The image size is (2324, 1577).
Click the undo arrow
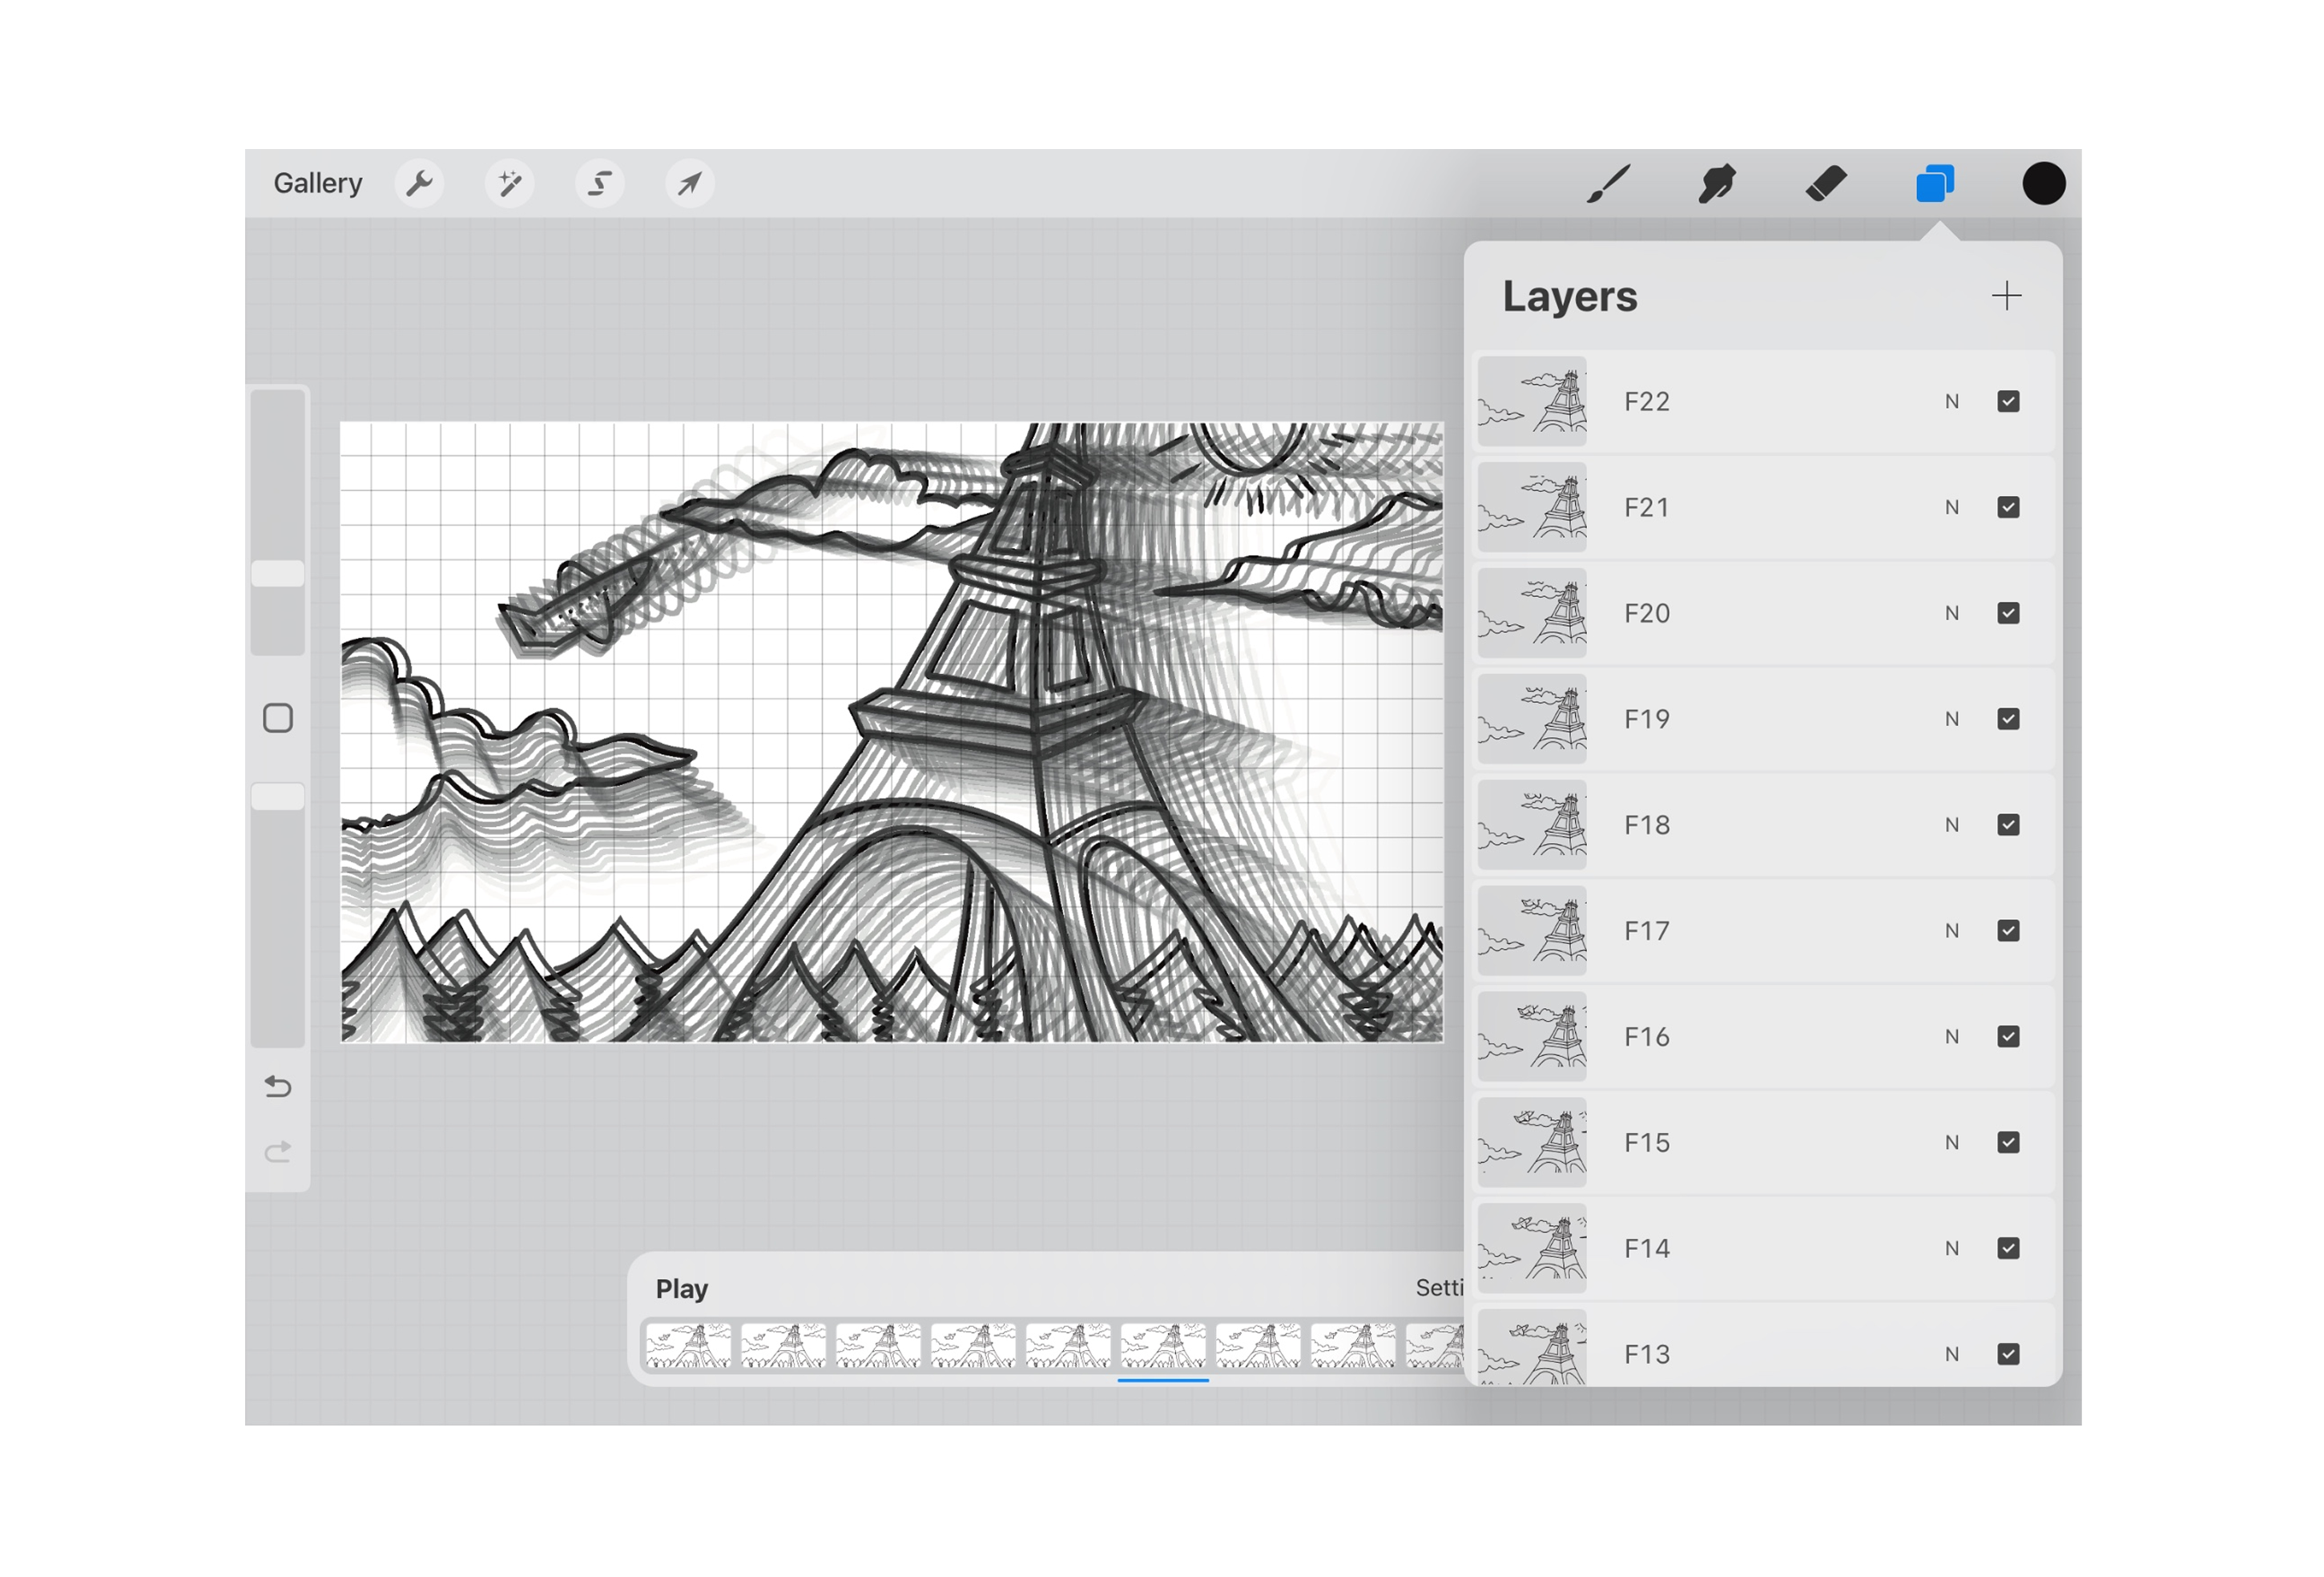[278, 1087]
